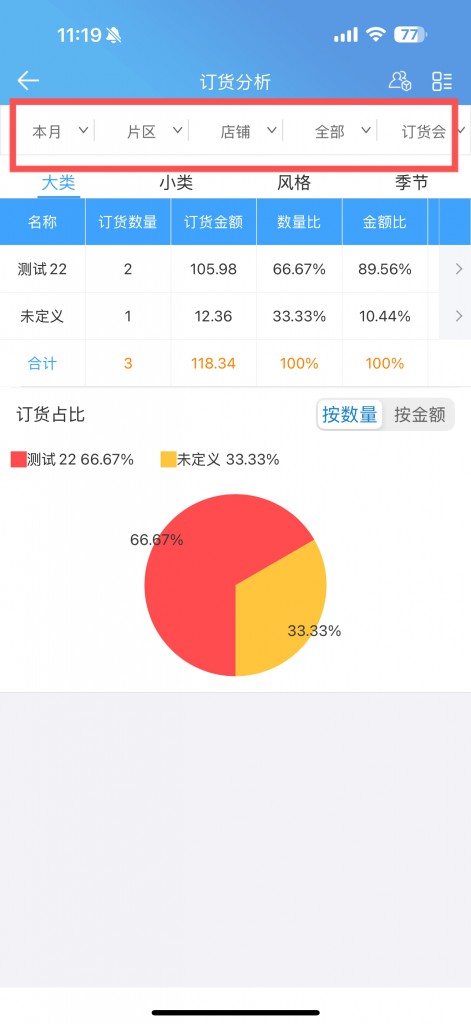Open row arrow for 未定义
471x1024 pixels.
pos(459,316)
